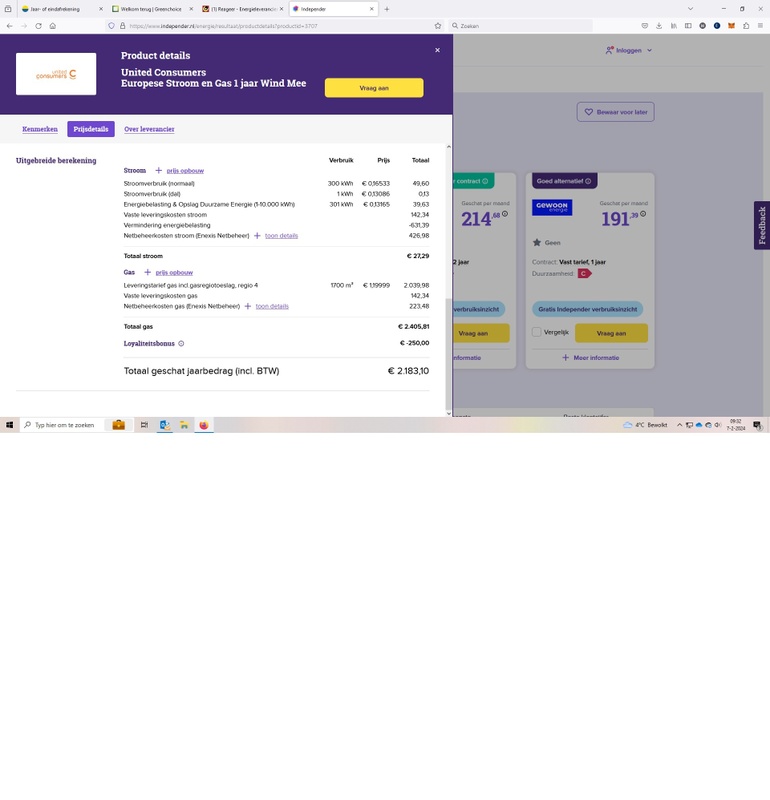Click the Totaal gas amount € 2.405,81
Viewport: 770px width, 800px height.
coord(413,327)
